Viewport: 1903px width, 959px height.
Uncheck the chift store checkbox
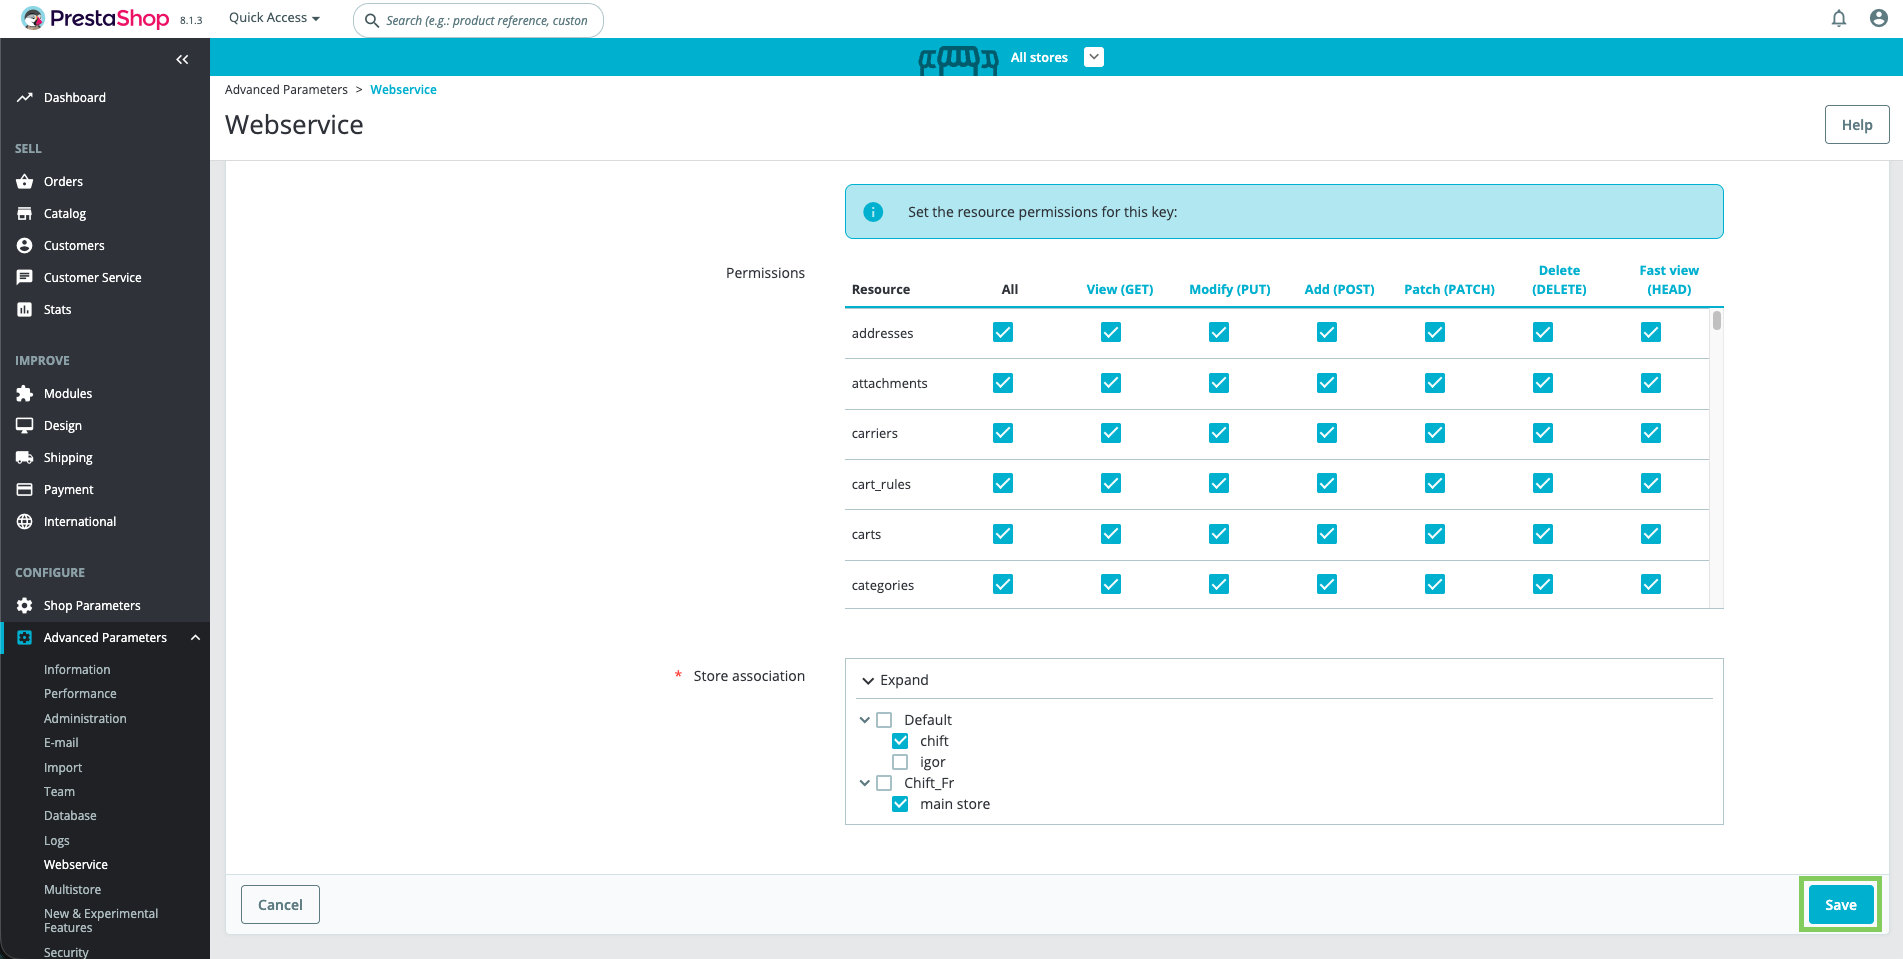coord(900,741)
